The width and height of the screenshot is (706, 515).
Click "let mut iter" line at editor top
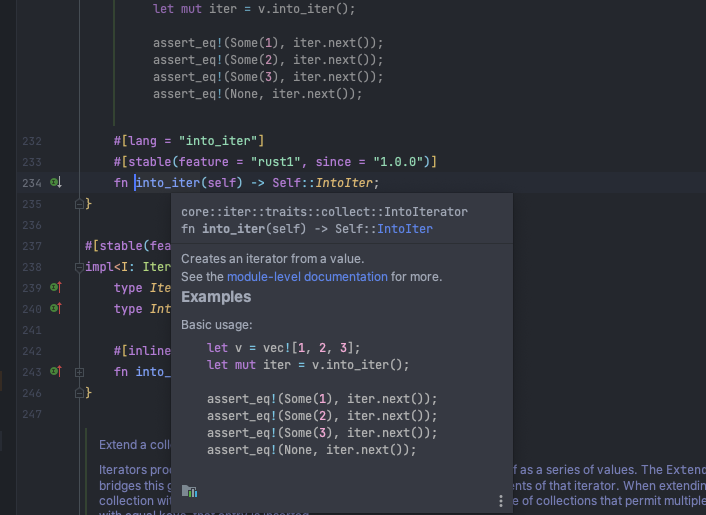click(254, 9)
